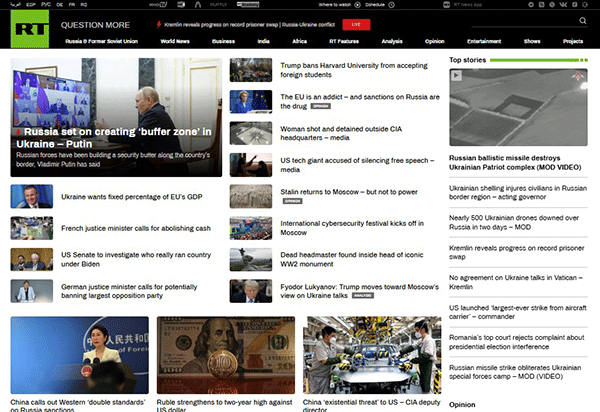This screenshot has height=412, width=600.
Task: Open Russian ballistic missile destroys Patriot story
Action: (515, 163)
